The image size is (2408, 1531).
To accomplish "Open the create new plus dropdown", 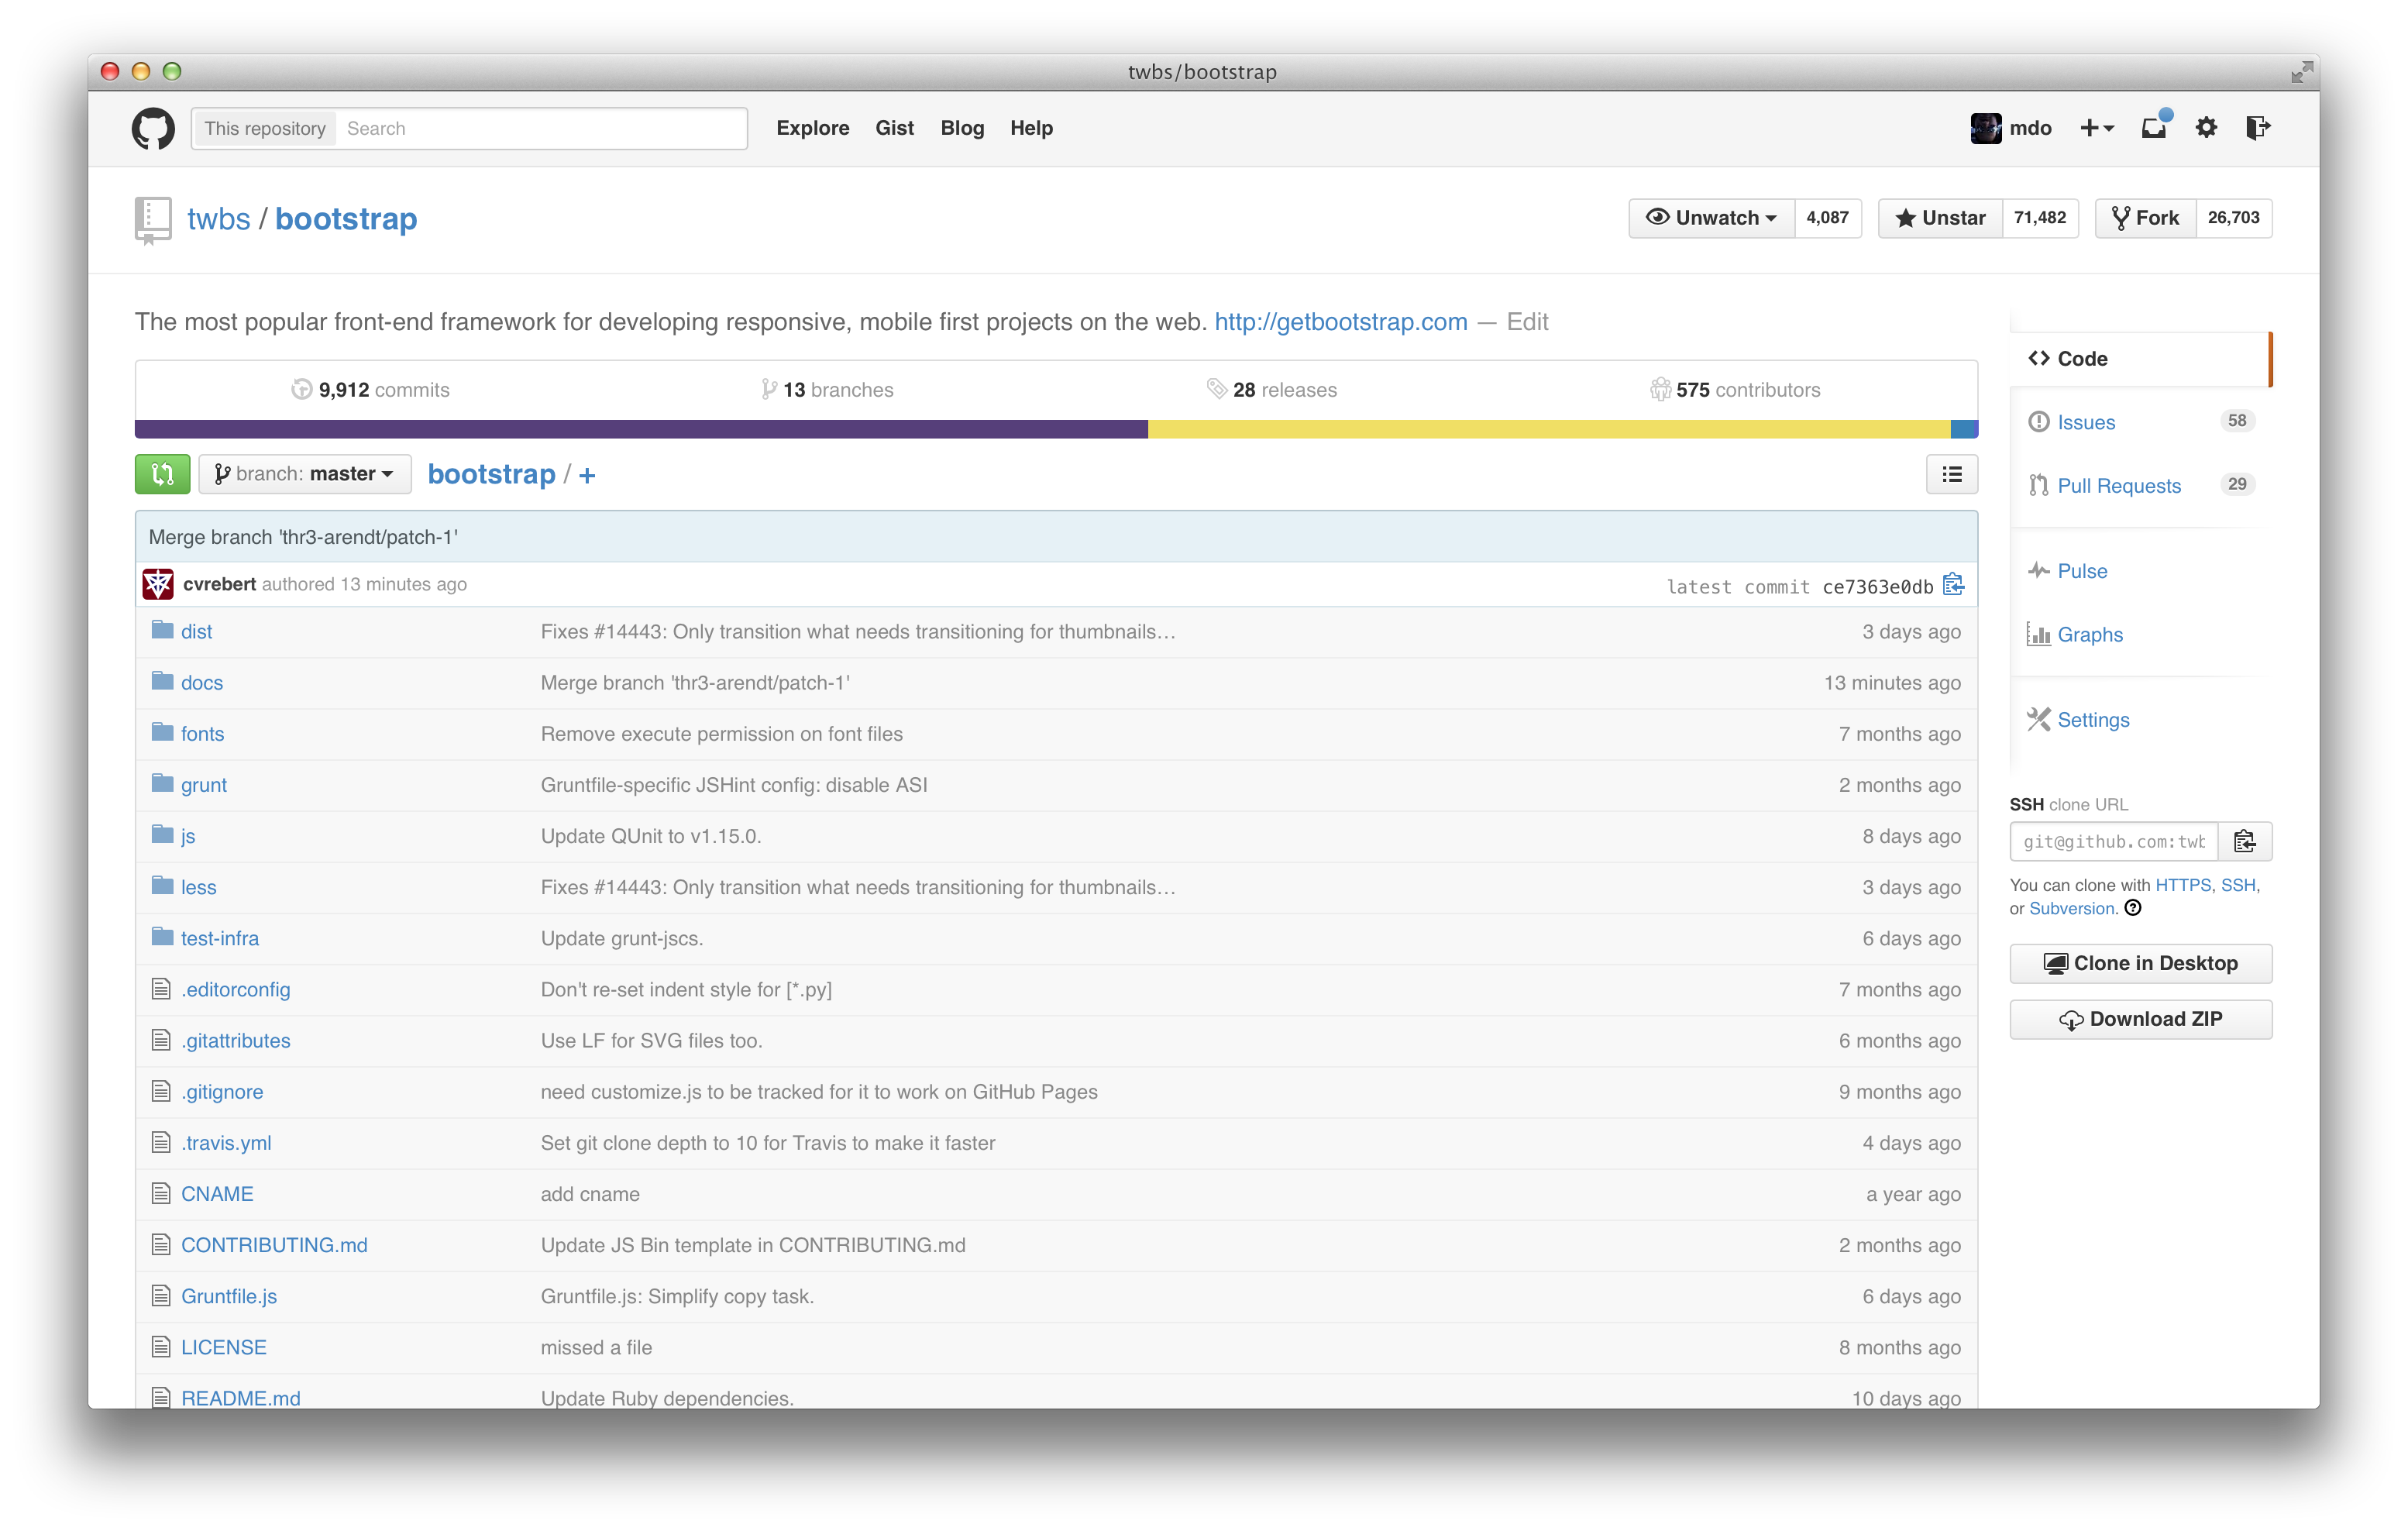I will [x=2096, y=128].
